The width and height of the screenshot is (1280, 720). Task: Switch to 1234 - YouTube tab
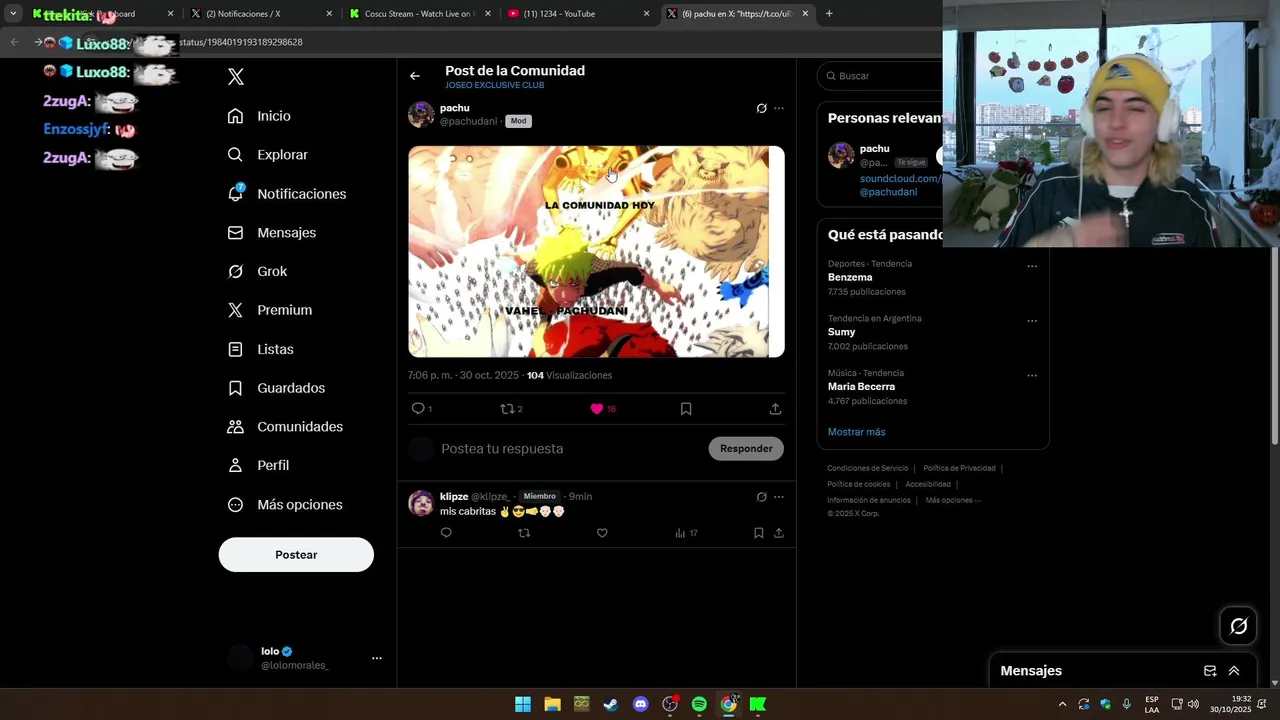578,14
